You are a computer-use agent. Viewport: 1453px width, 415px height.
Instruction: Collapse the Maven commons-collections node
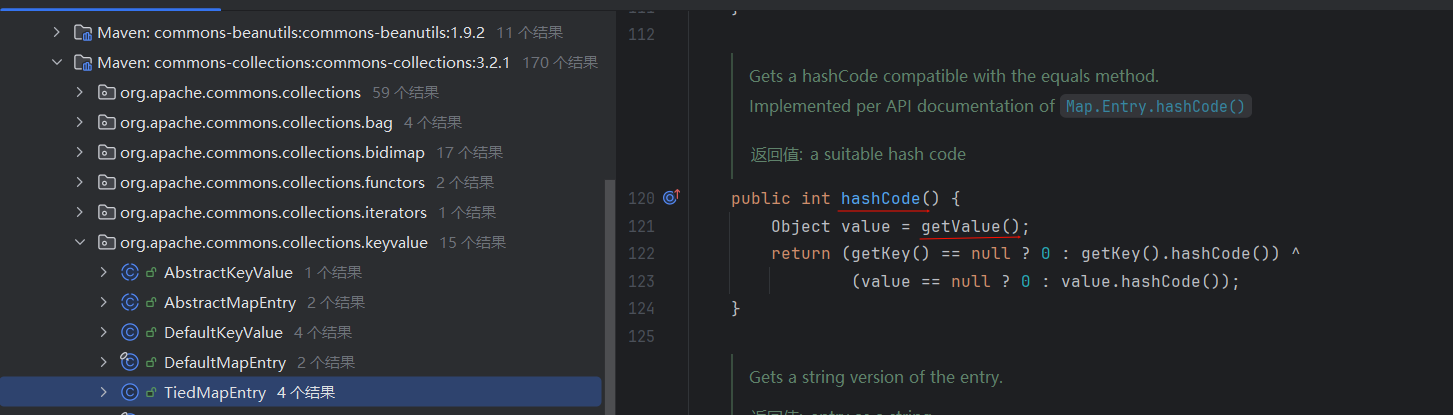click(56, 63)
